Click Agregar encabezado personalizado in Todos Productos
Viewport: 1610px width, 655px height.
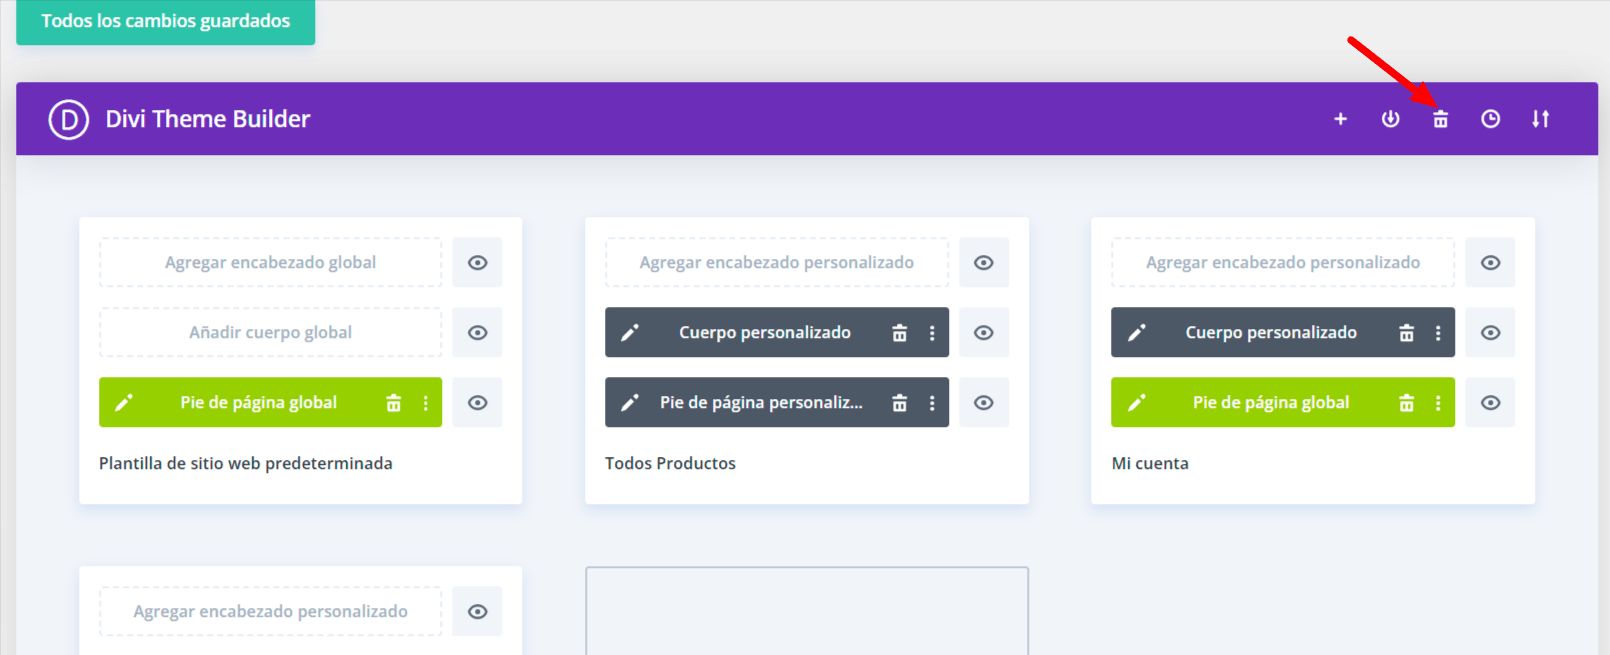tap(777, 262)
